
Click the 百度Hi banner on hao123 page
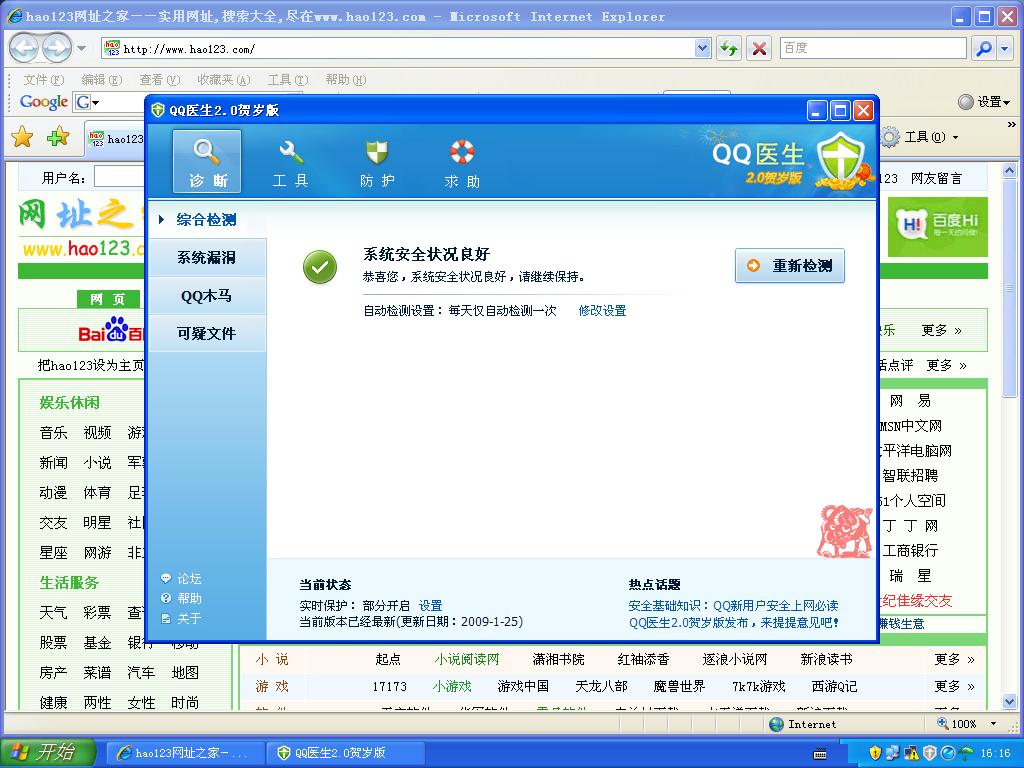[938, 227]
